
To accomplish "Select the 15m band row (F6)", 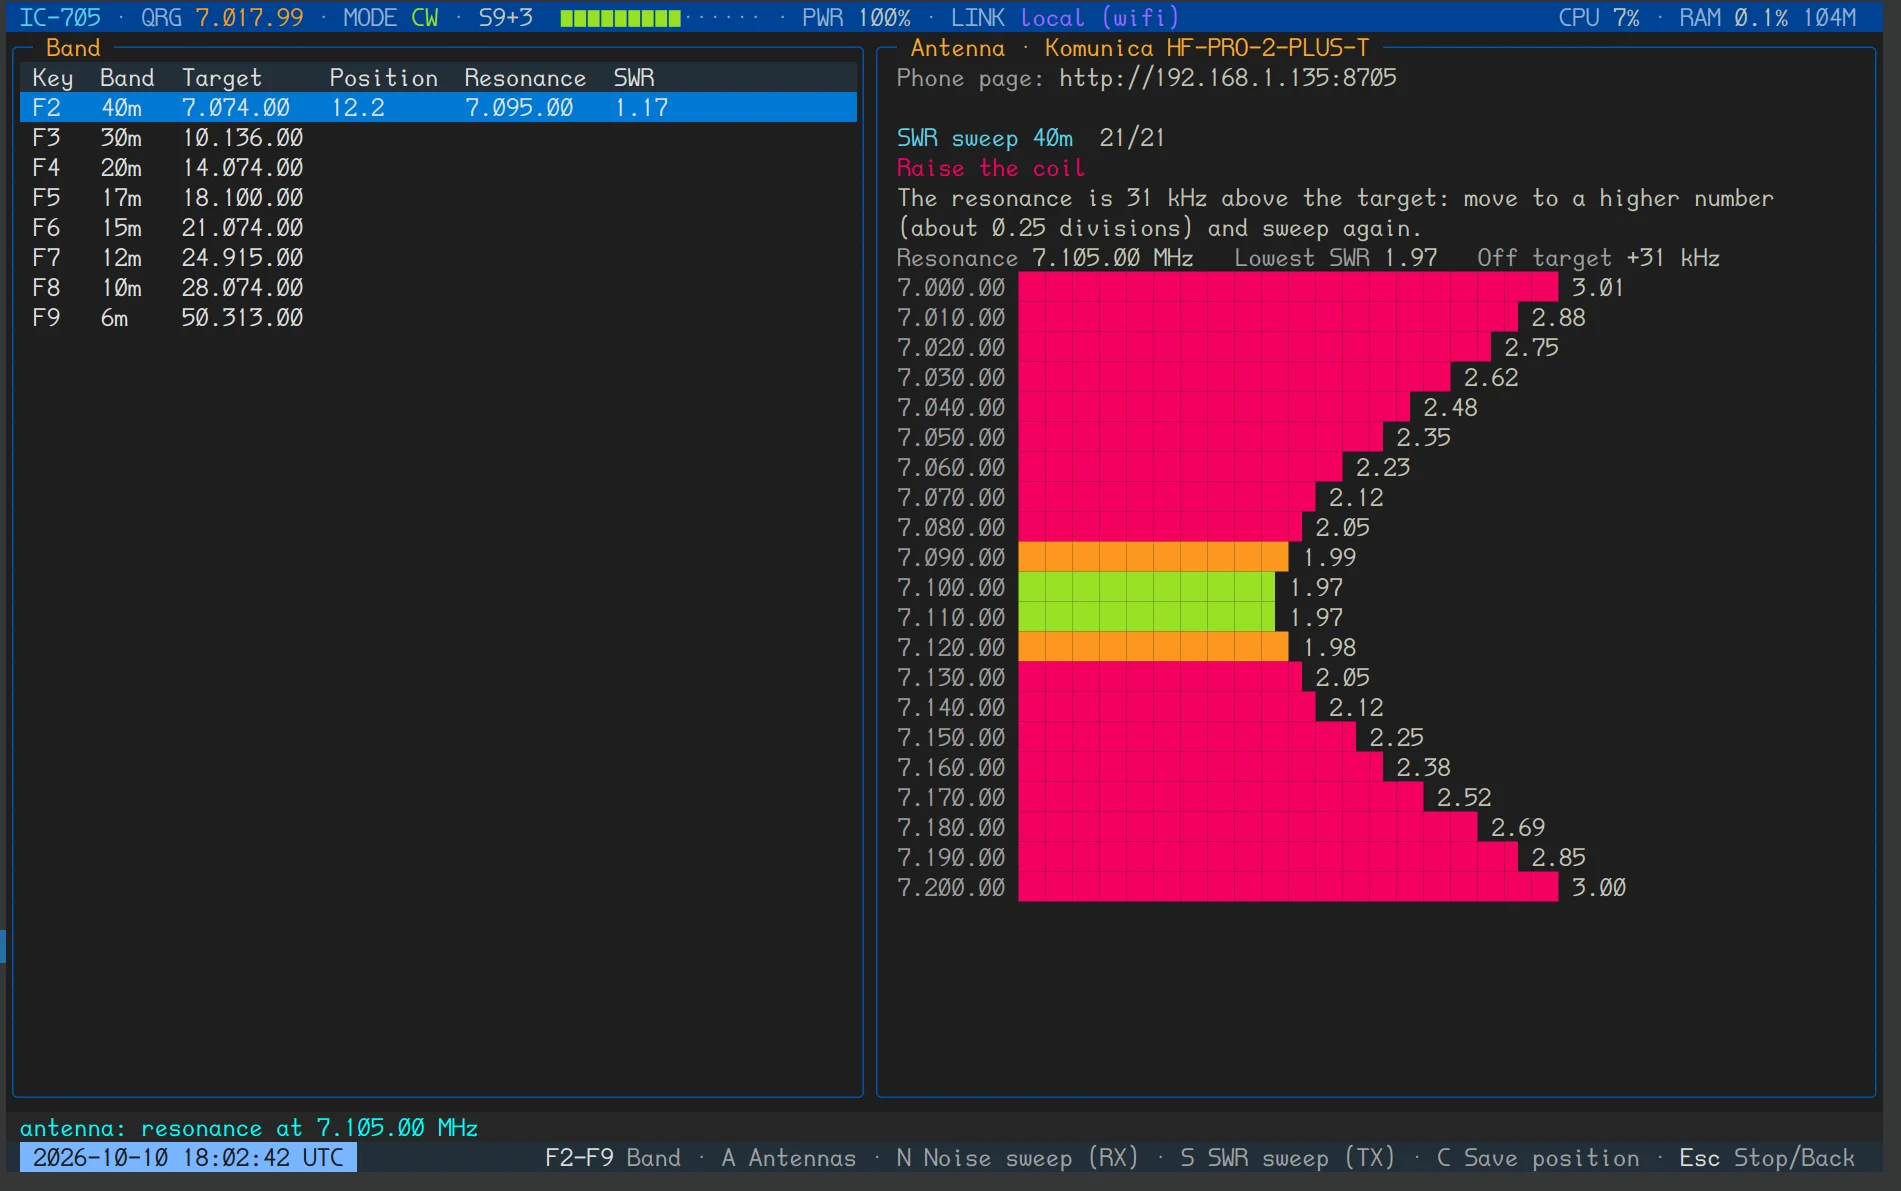I will pyautogui.click(x=438, y=227).
